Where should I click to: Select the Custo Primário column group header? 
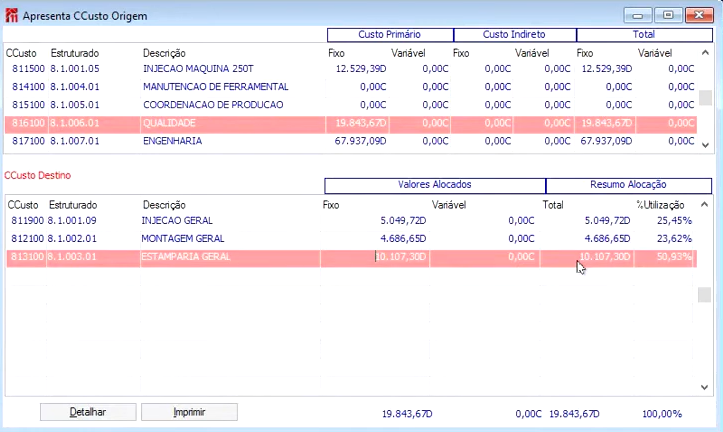(x=390, y=35)
